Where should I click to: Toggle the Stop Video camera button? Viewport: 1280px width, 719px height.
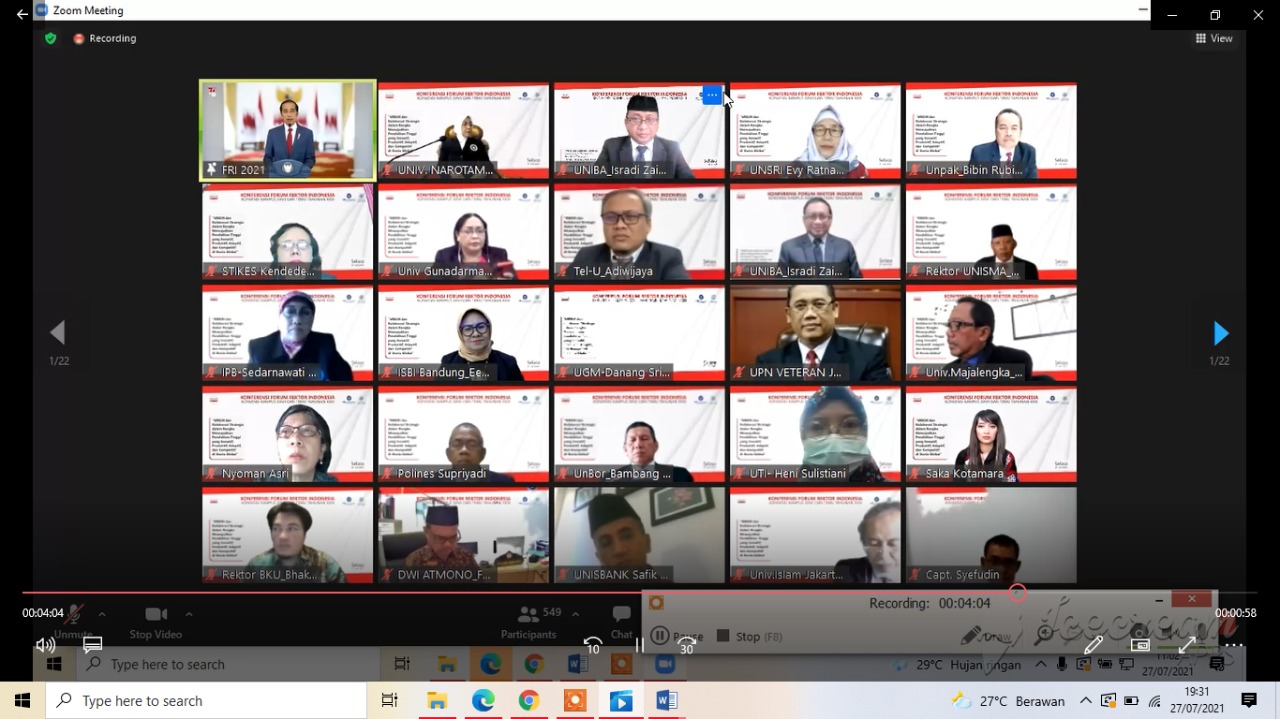[155, 621]
